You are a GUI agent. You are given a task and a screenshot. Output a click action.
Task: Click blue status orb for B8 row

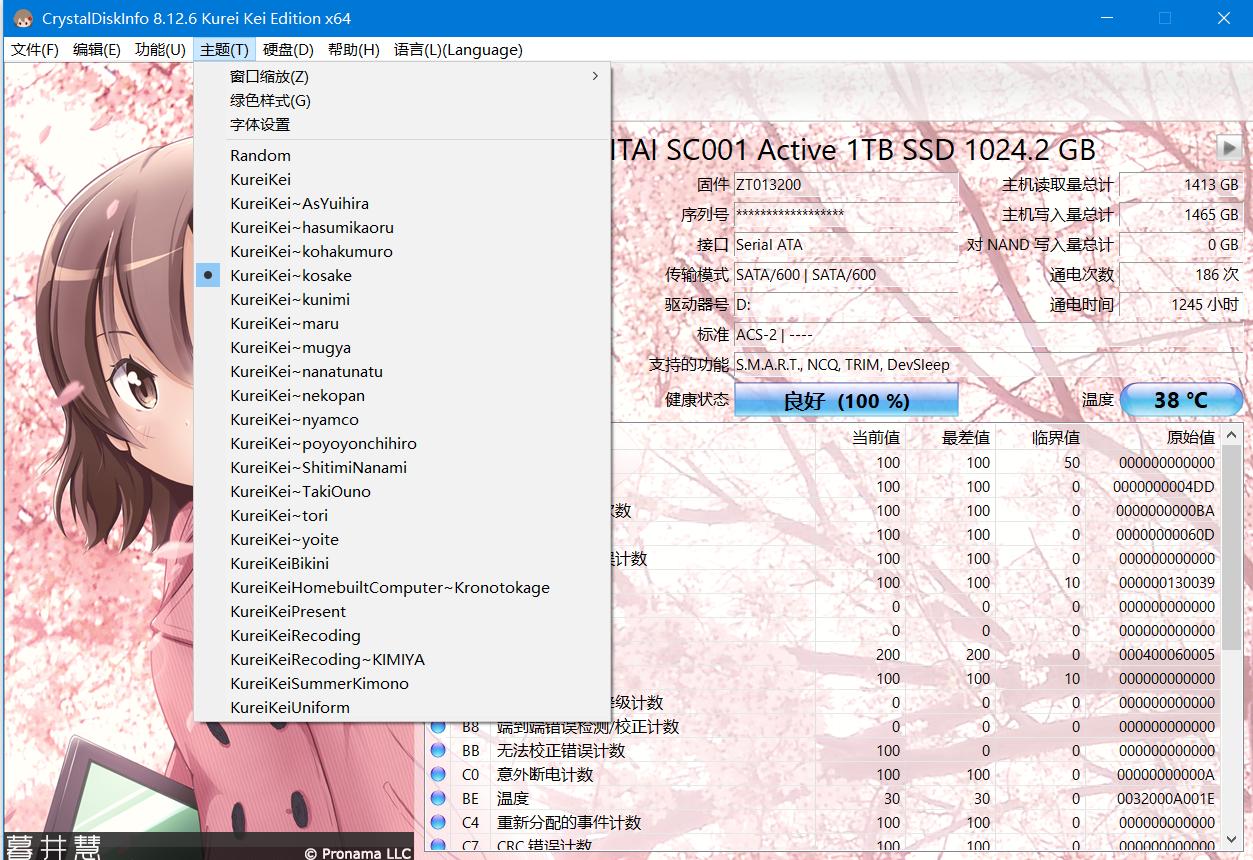pyautogui.click(x=438, y=726)
